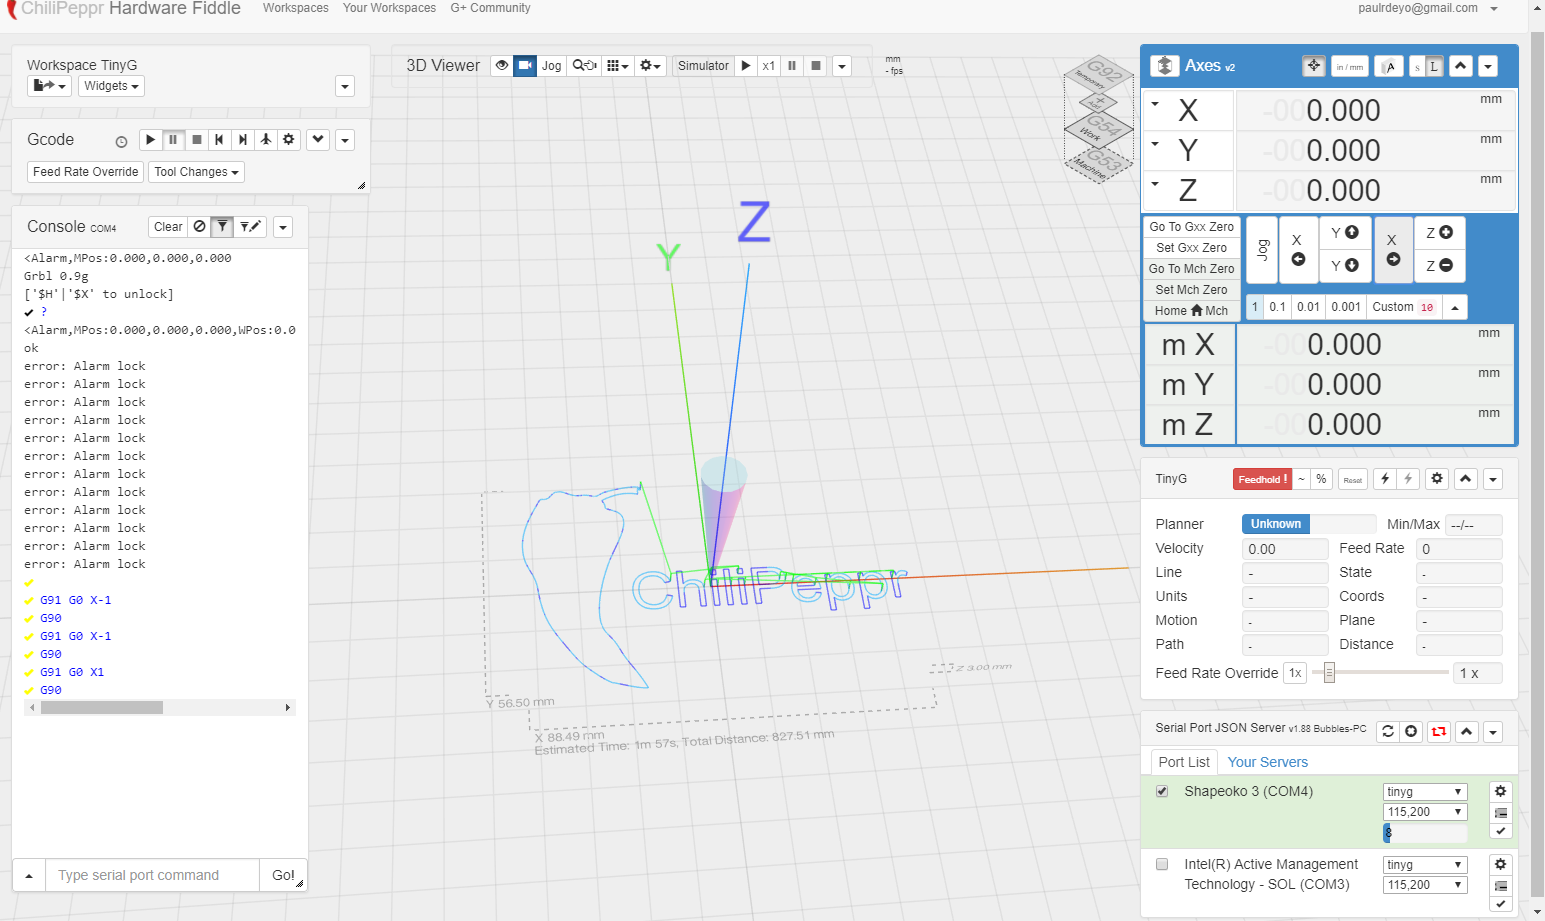The image size is (1545, 921).
Task: Open the Z axis dropdown caret
Action: [x=1156, y=184]
